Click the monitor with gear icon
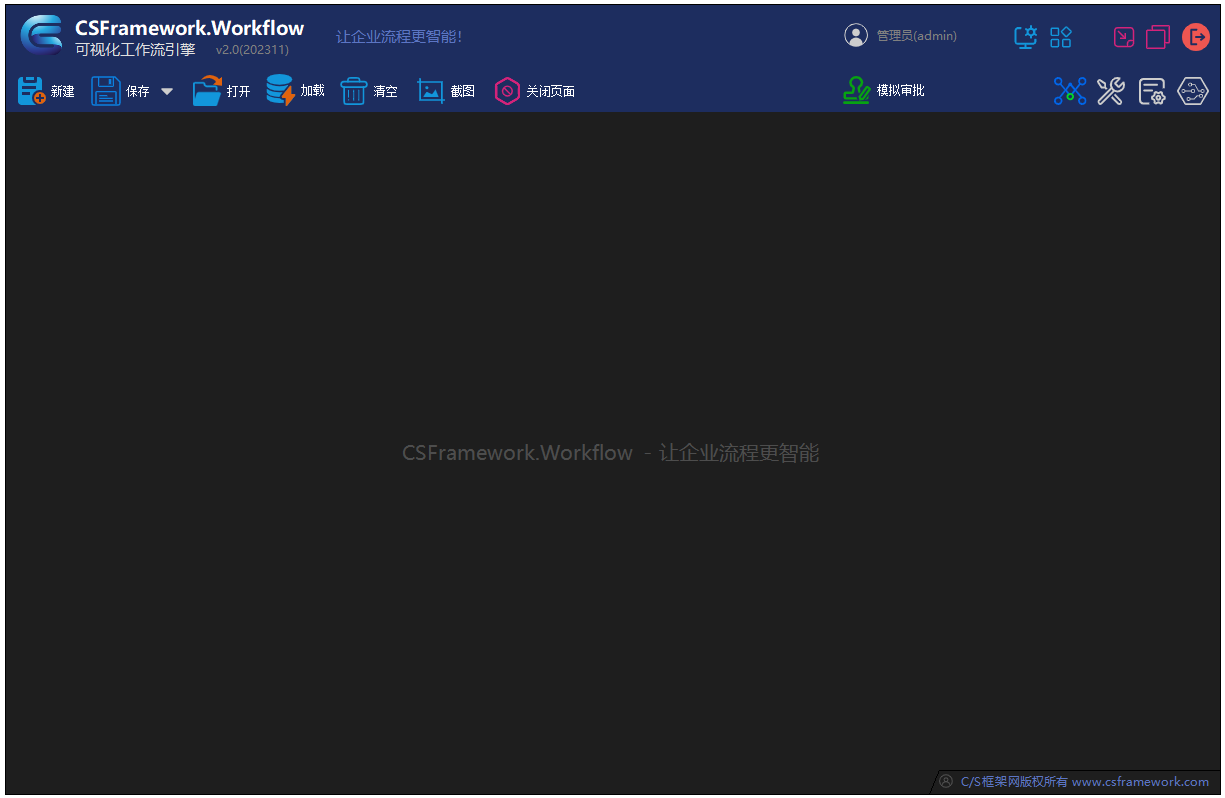The width and height of the screenshot is (1225, 798). click(1025, 36)
